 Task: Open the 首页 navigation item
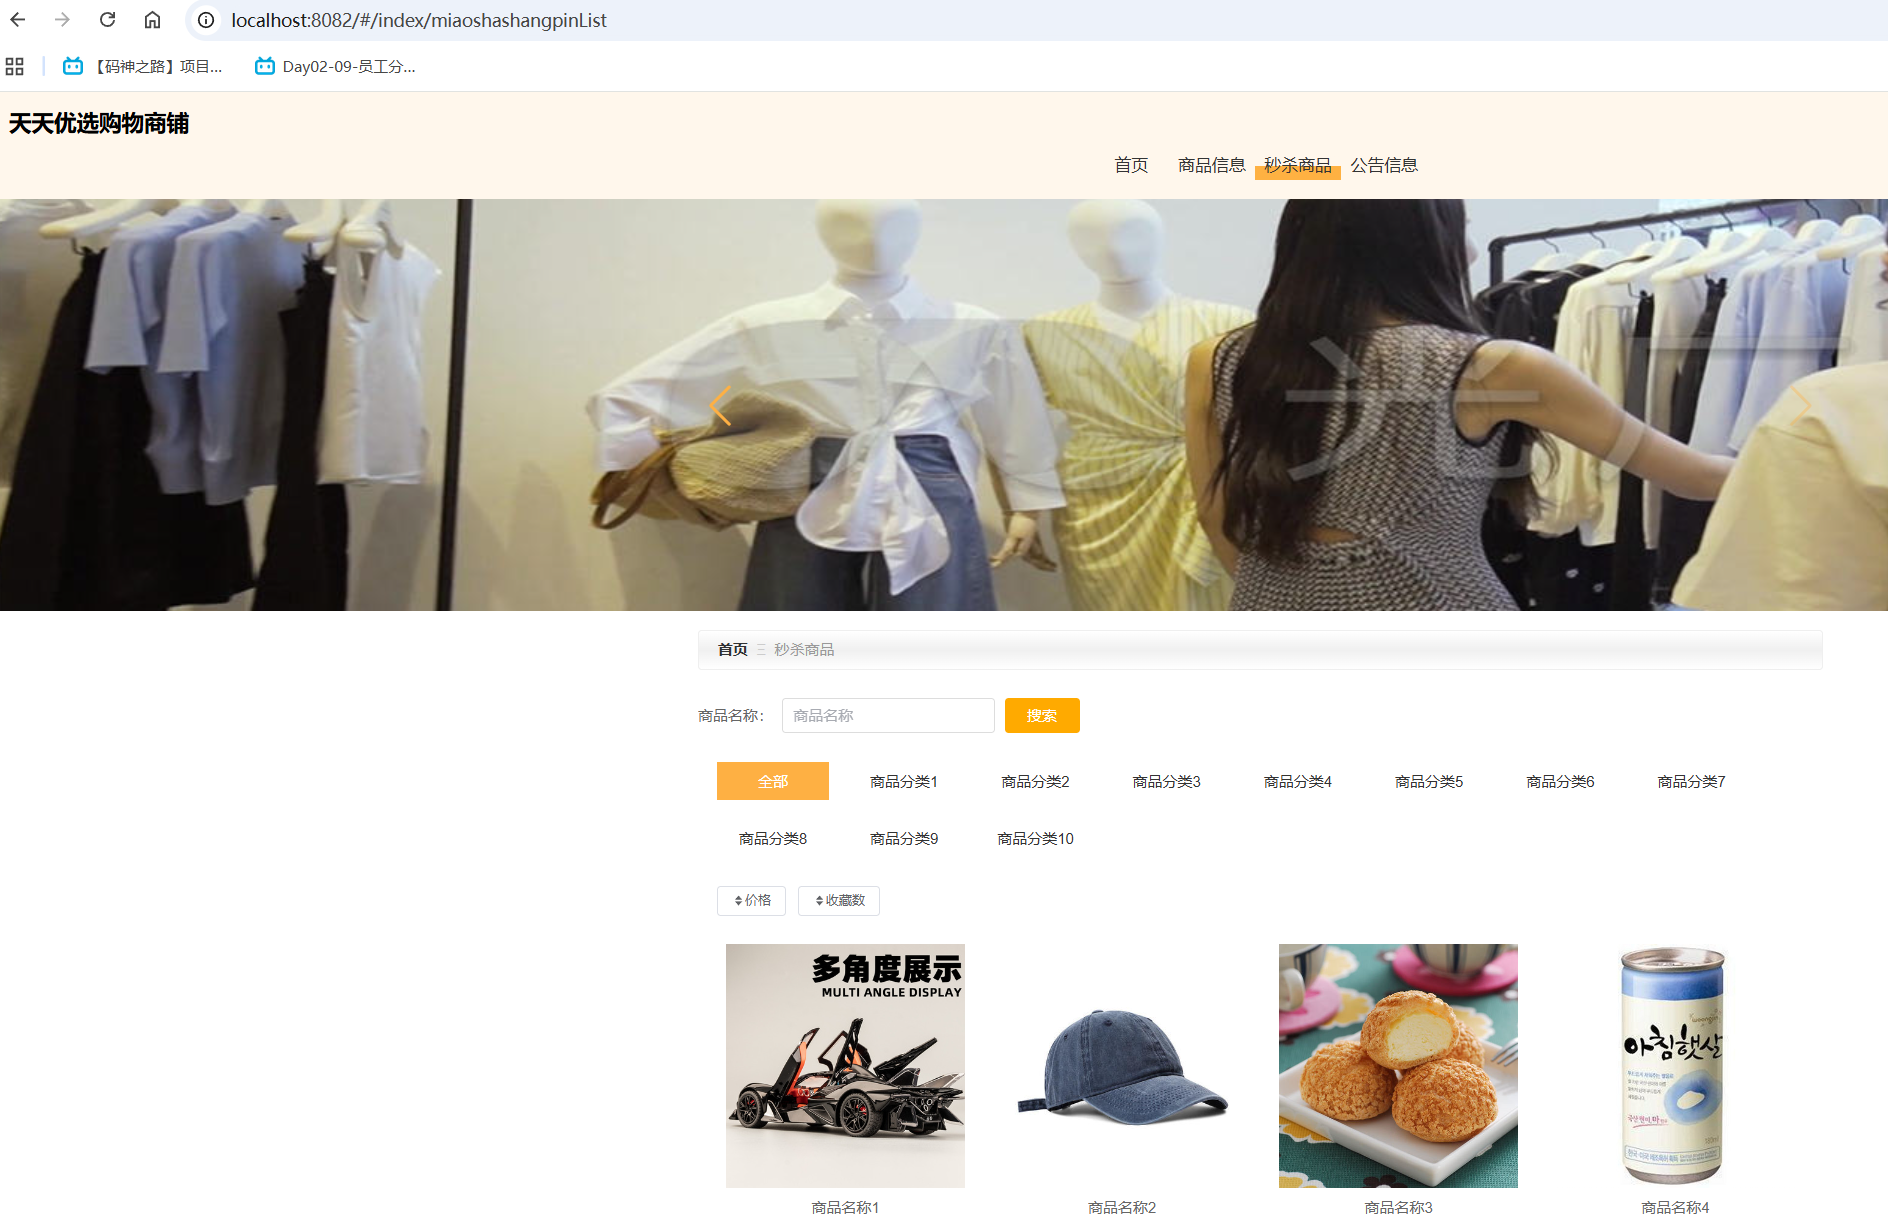[x=1131, y=165]
